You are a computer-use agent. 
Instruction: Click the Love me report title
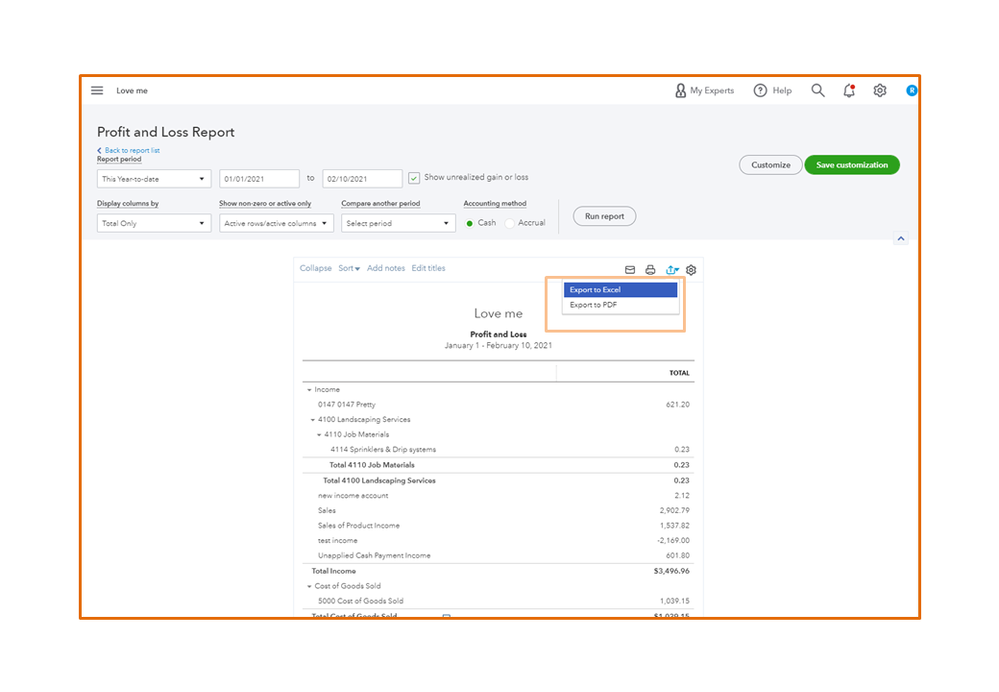(498, 314)
